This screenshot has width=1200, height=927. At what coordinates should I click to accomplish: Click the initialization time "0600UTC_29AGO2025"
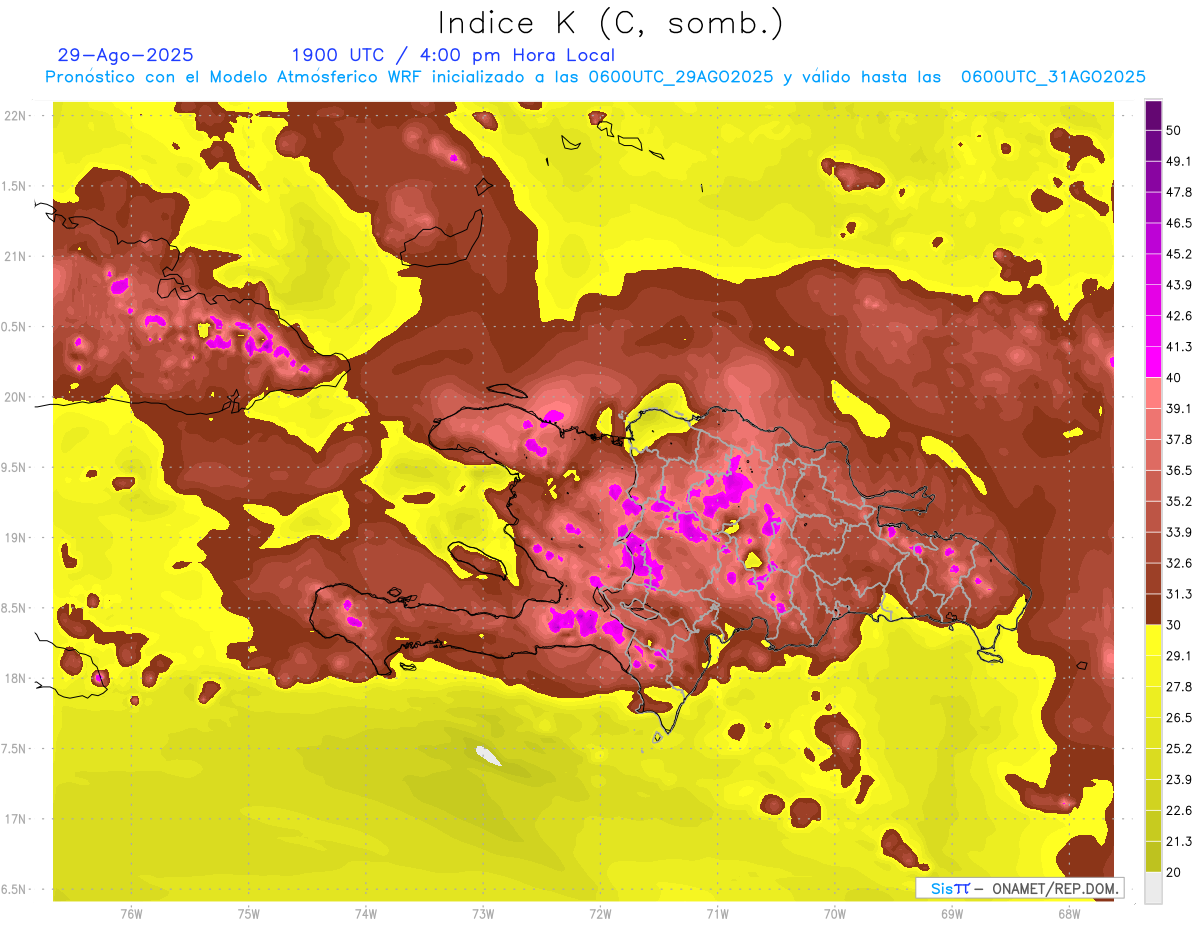pyautogui.click(x=681, y=77)
